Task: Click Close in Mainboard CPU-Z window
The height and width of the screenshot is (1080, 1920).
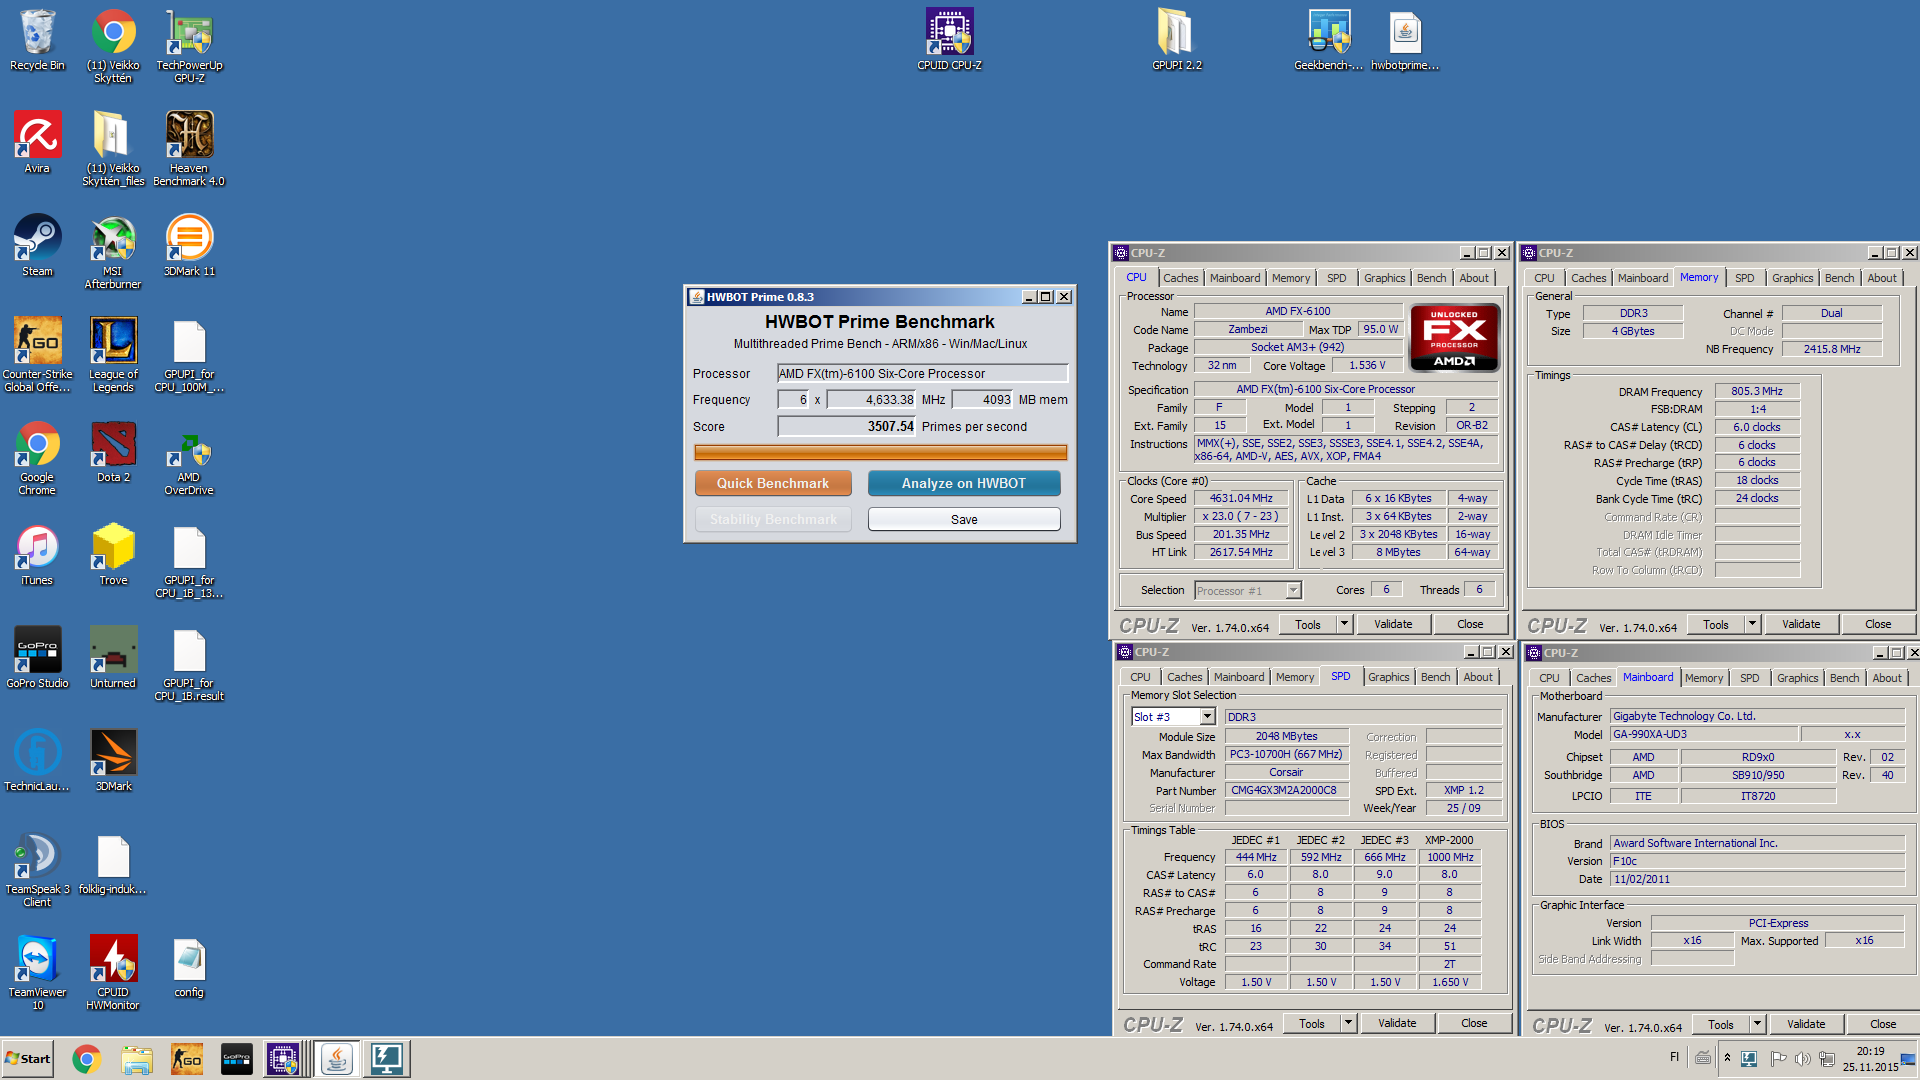Action: coord(1883,1024)
